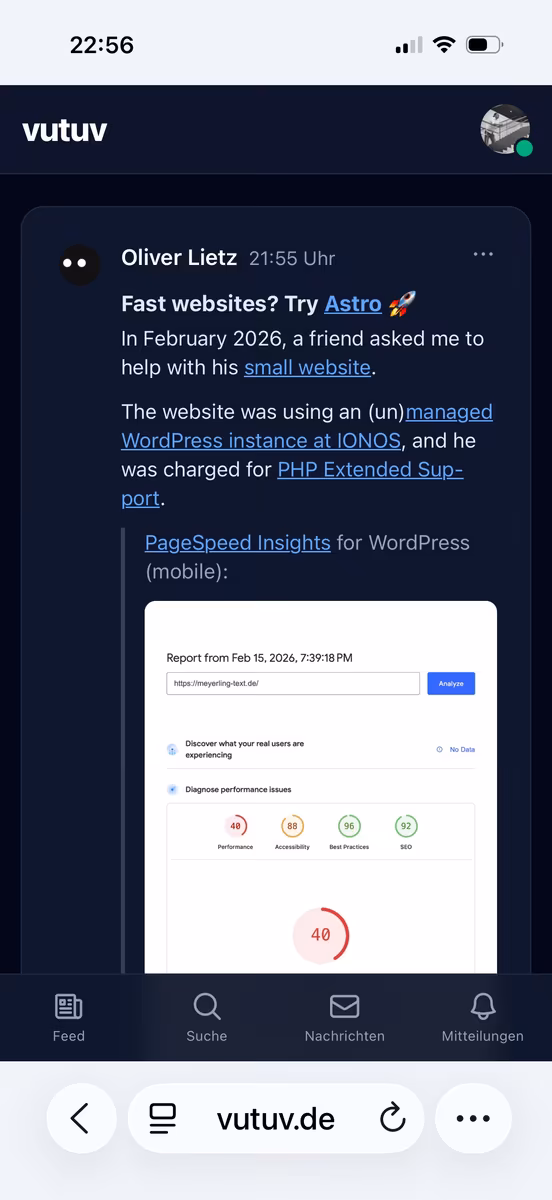Viewport: 552px width, 1200px height.
Task: Open the page reader menu icon
Action: [162, 1118]
